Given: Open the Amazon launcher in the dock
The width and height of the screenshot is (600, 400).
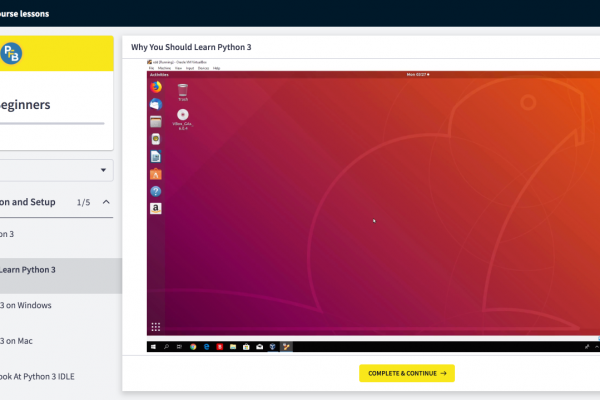Looking at the screenshot, I should click(x=156, y=209).
